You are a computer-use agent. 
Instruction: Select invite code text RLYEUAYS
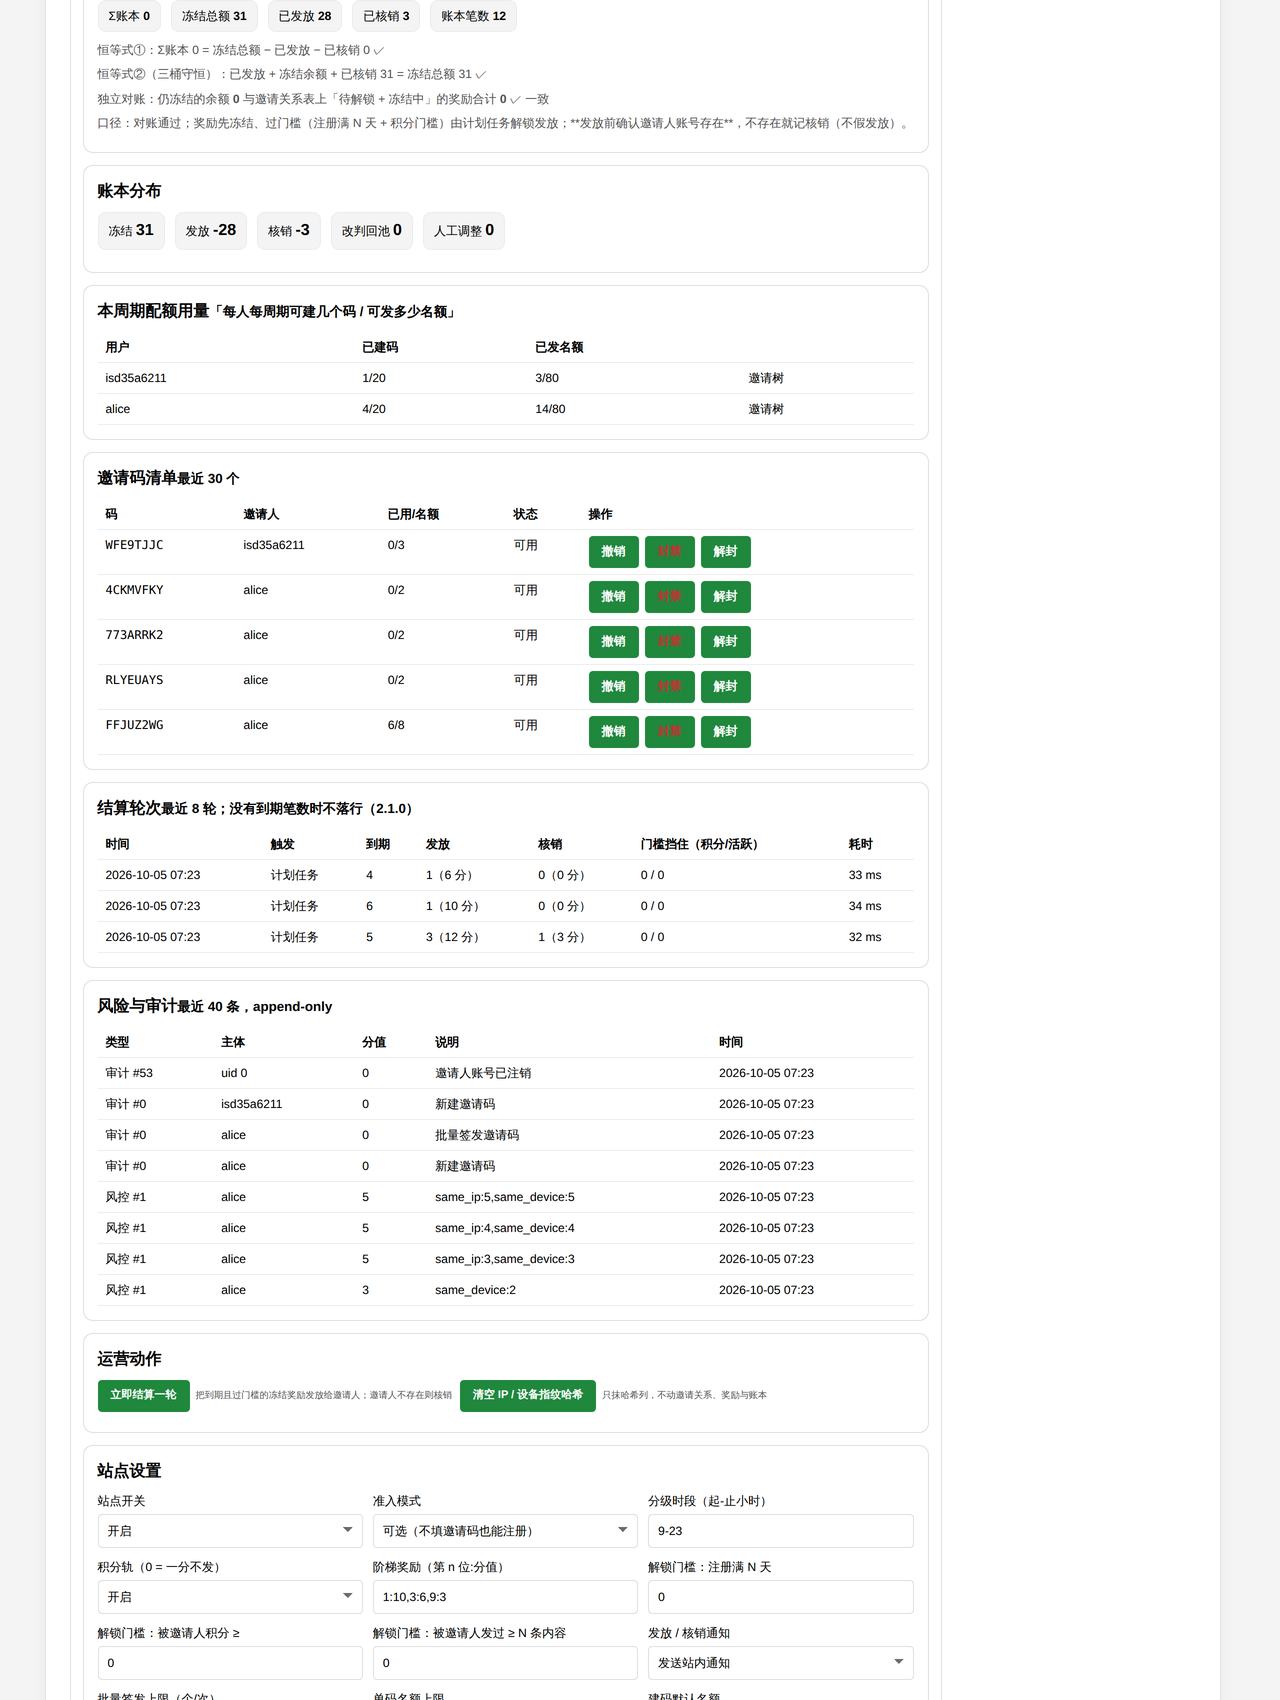pyautogui.click(x=134, y=680)
